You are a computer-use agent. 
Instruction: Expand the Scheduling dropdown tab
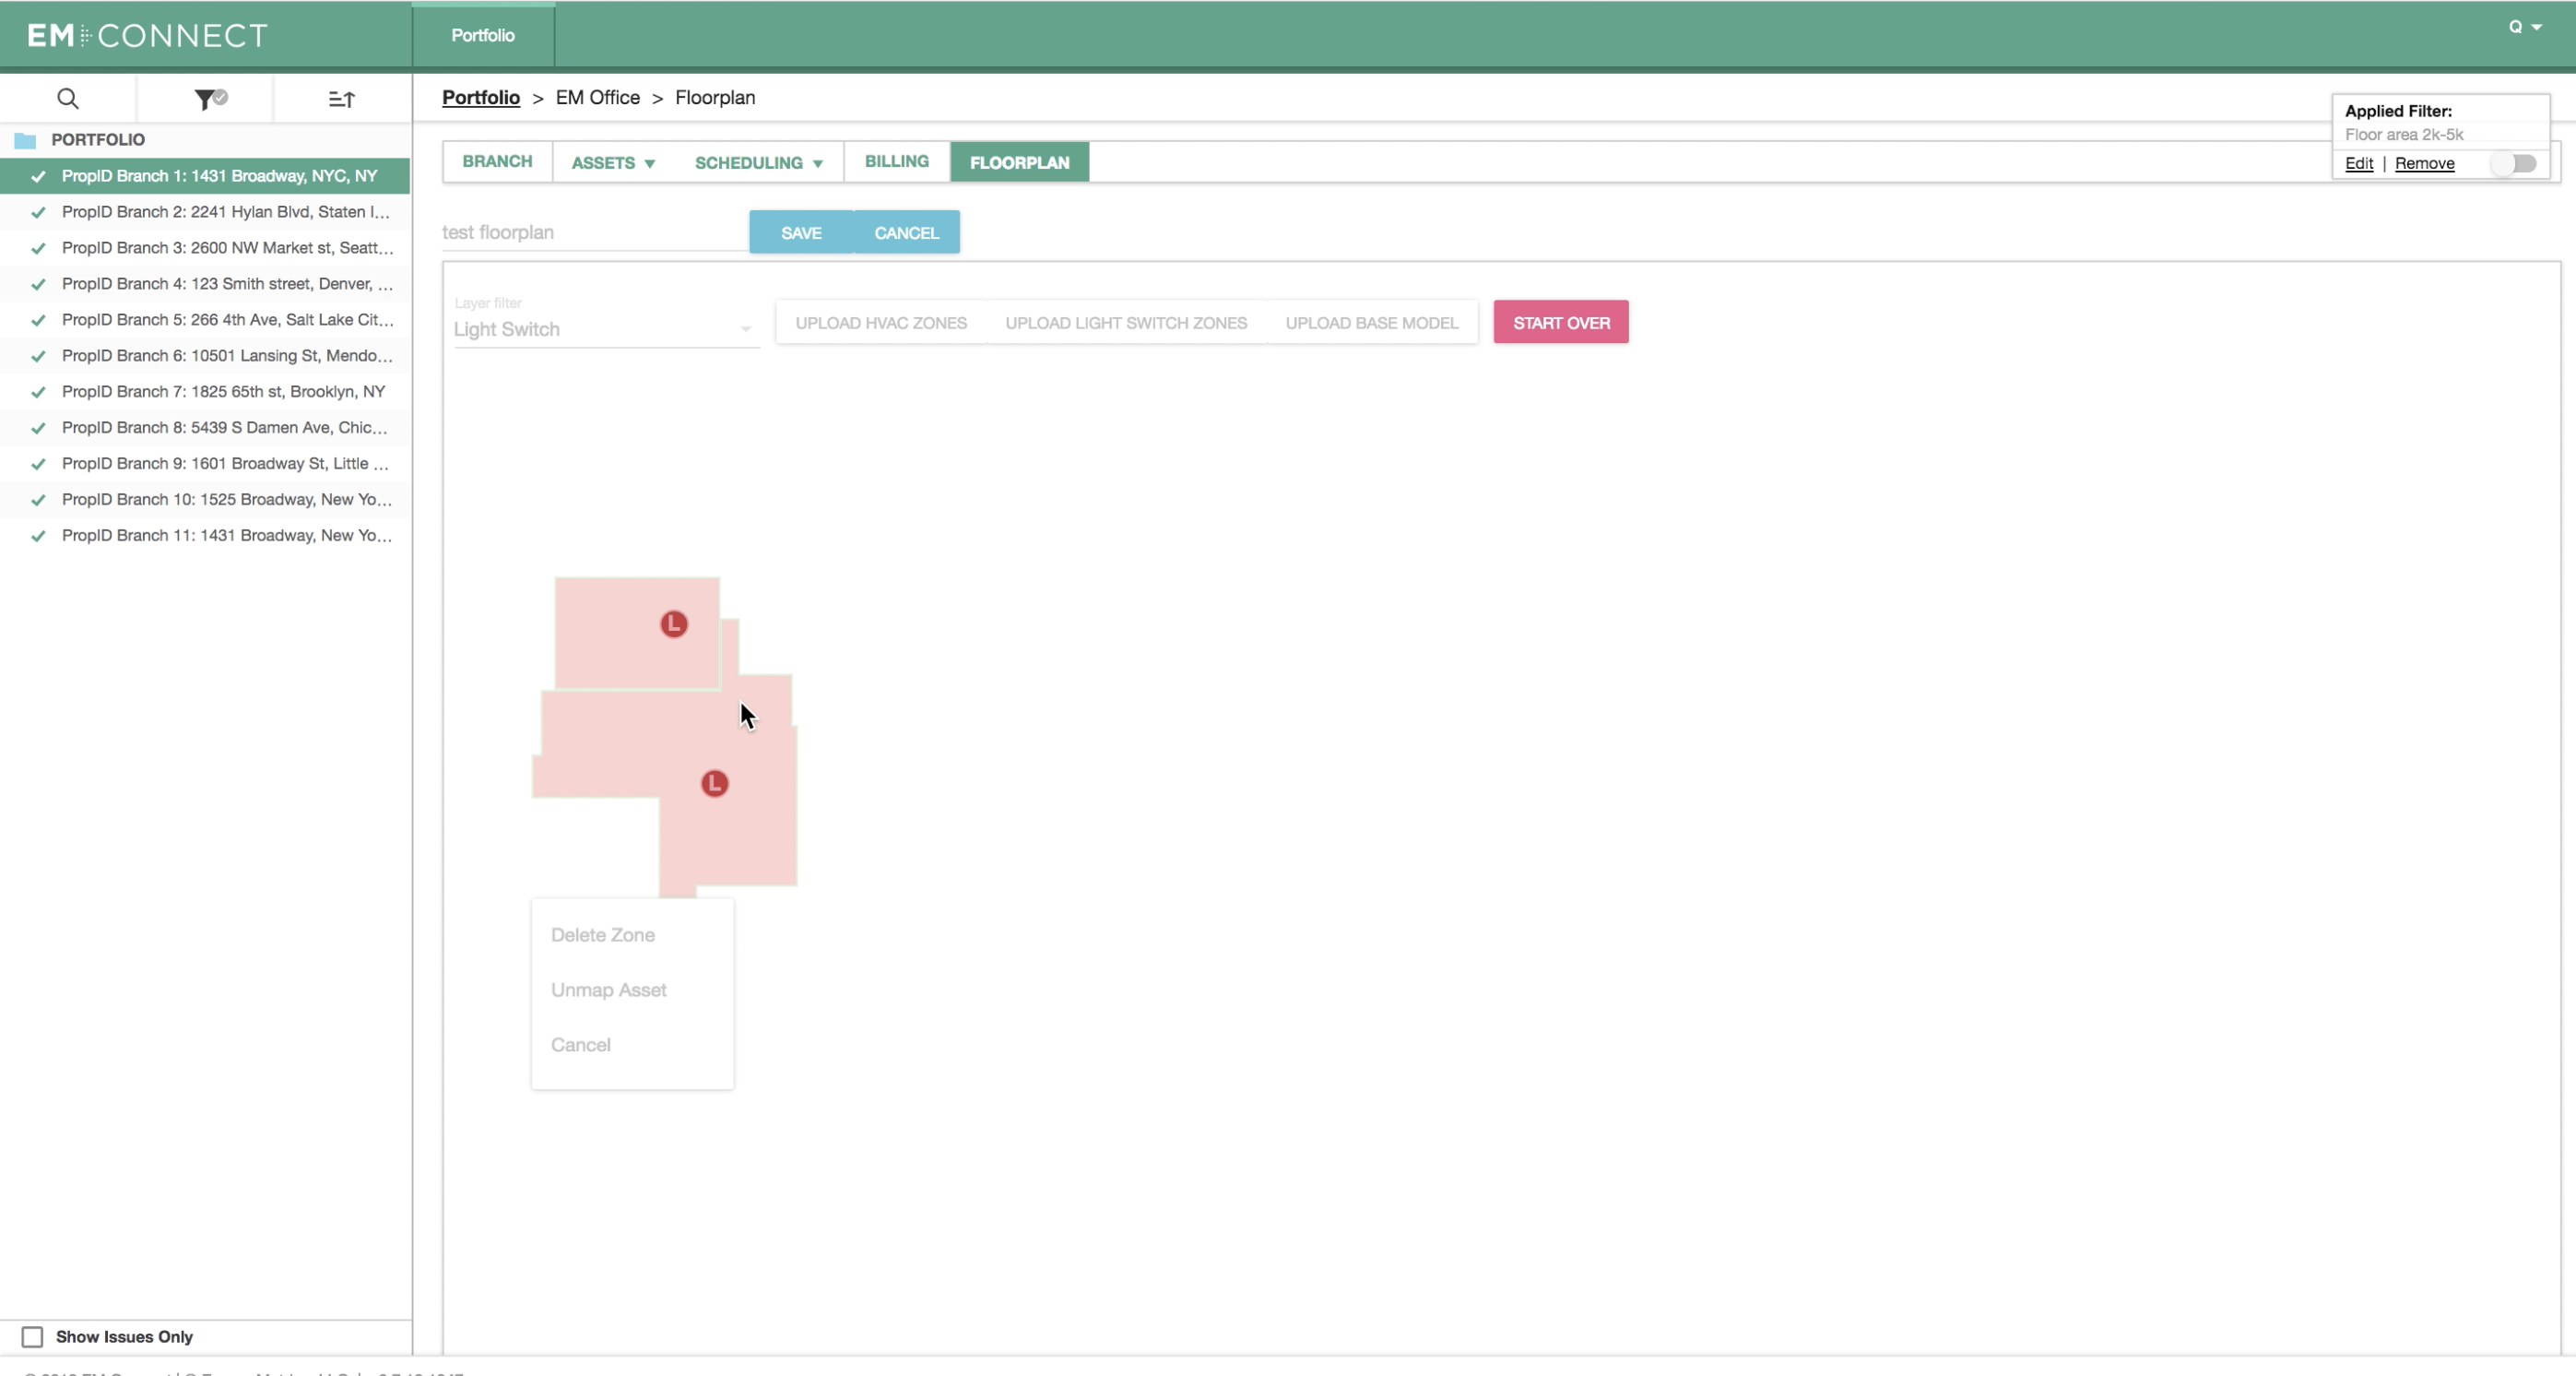(759, 163)
